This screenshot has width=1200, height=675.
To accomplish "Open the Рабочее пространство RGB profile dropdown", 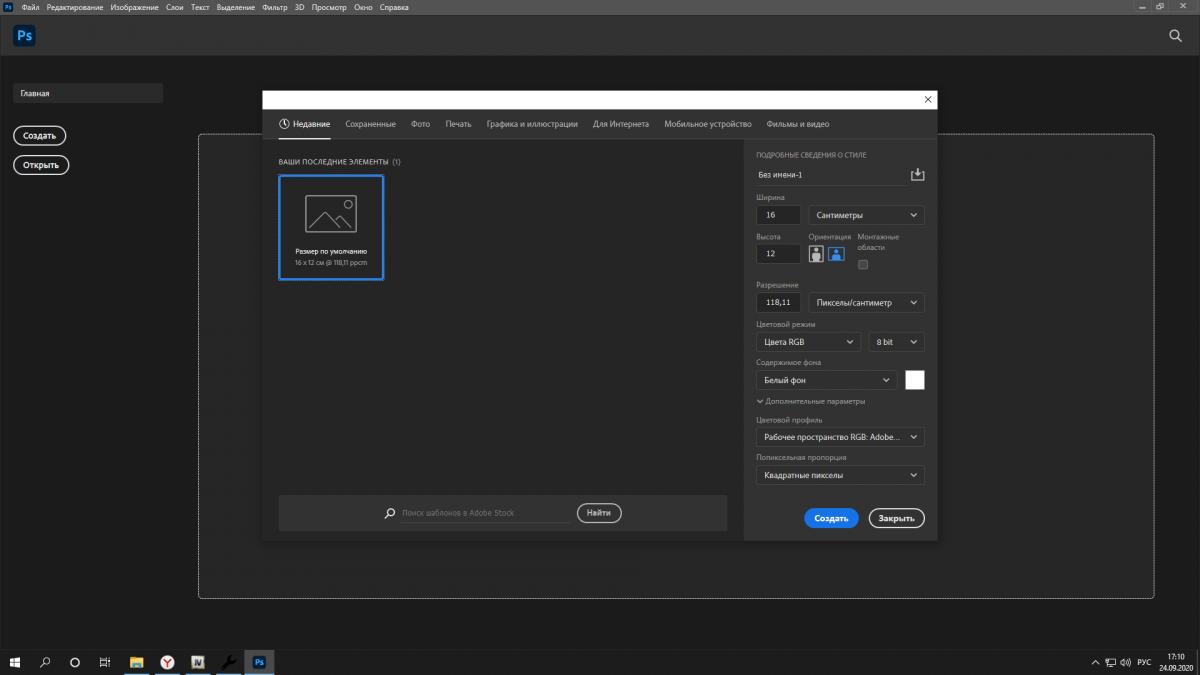I will [x=840, y=437].
